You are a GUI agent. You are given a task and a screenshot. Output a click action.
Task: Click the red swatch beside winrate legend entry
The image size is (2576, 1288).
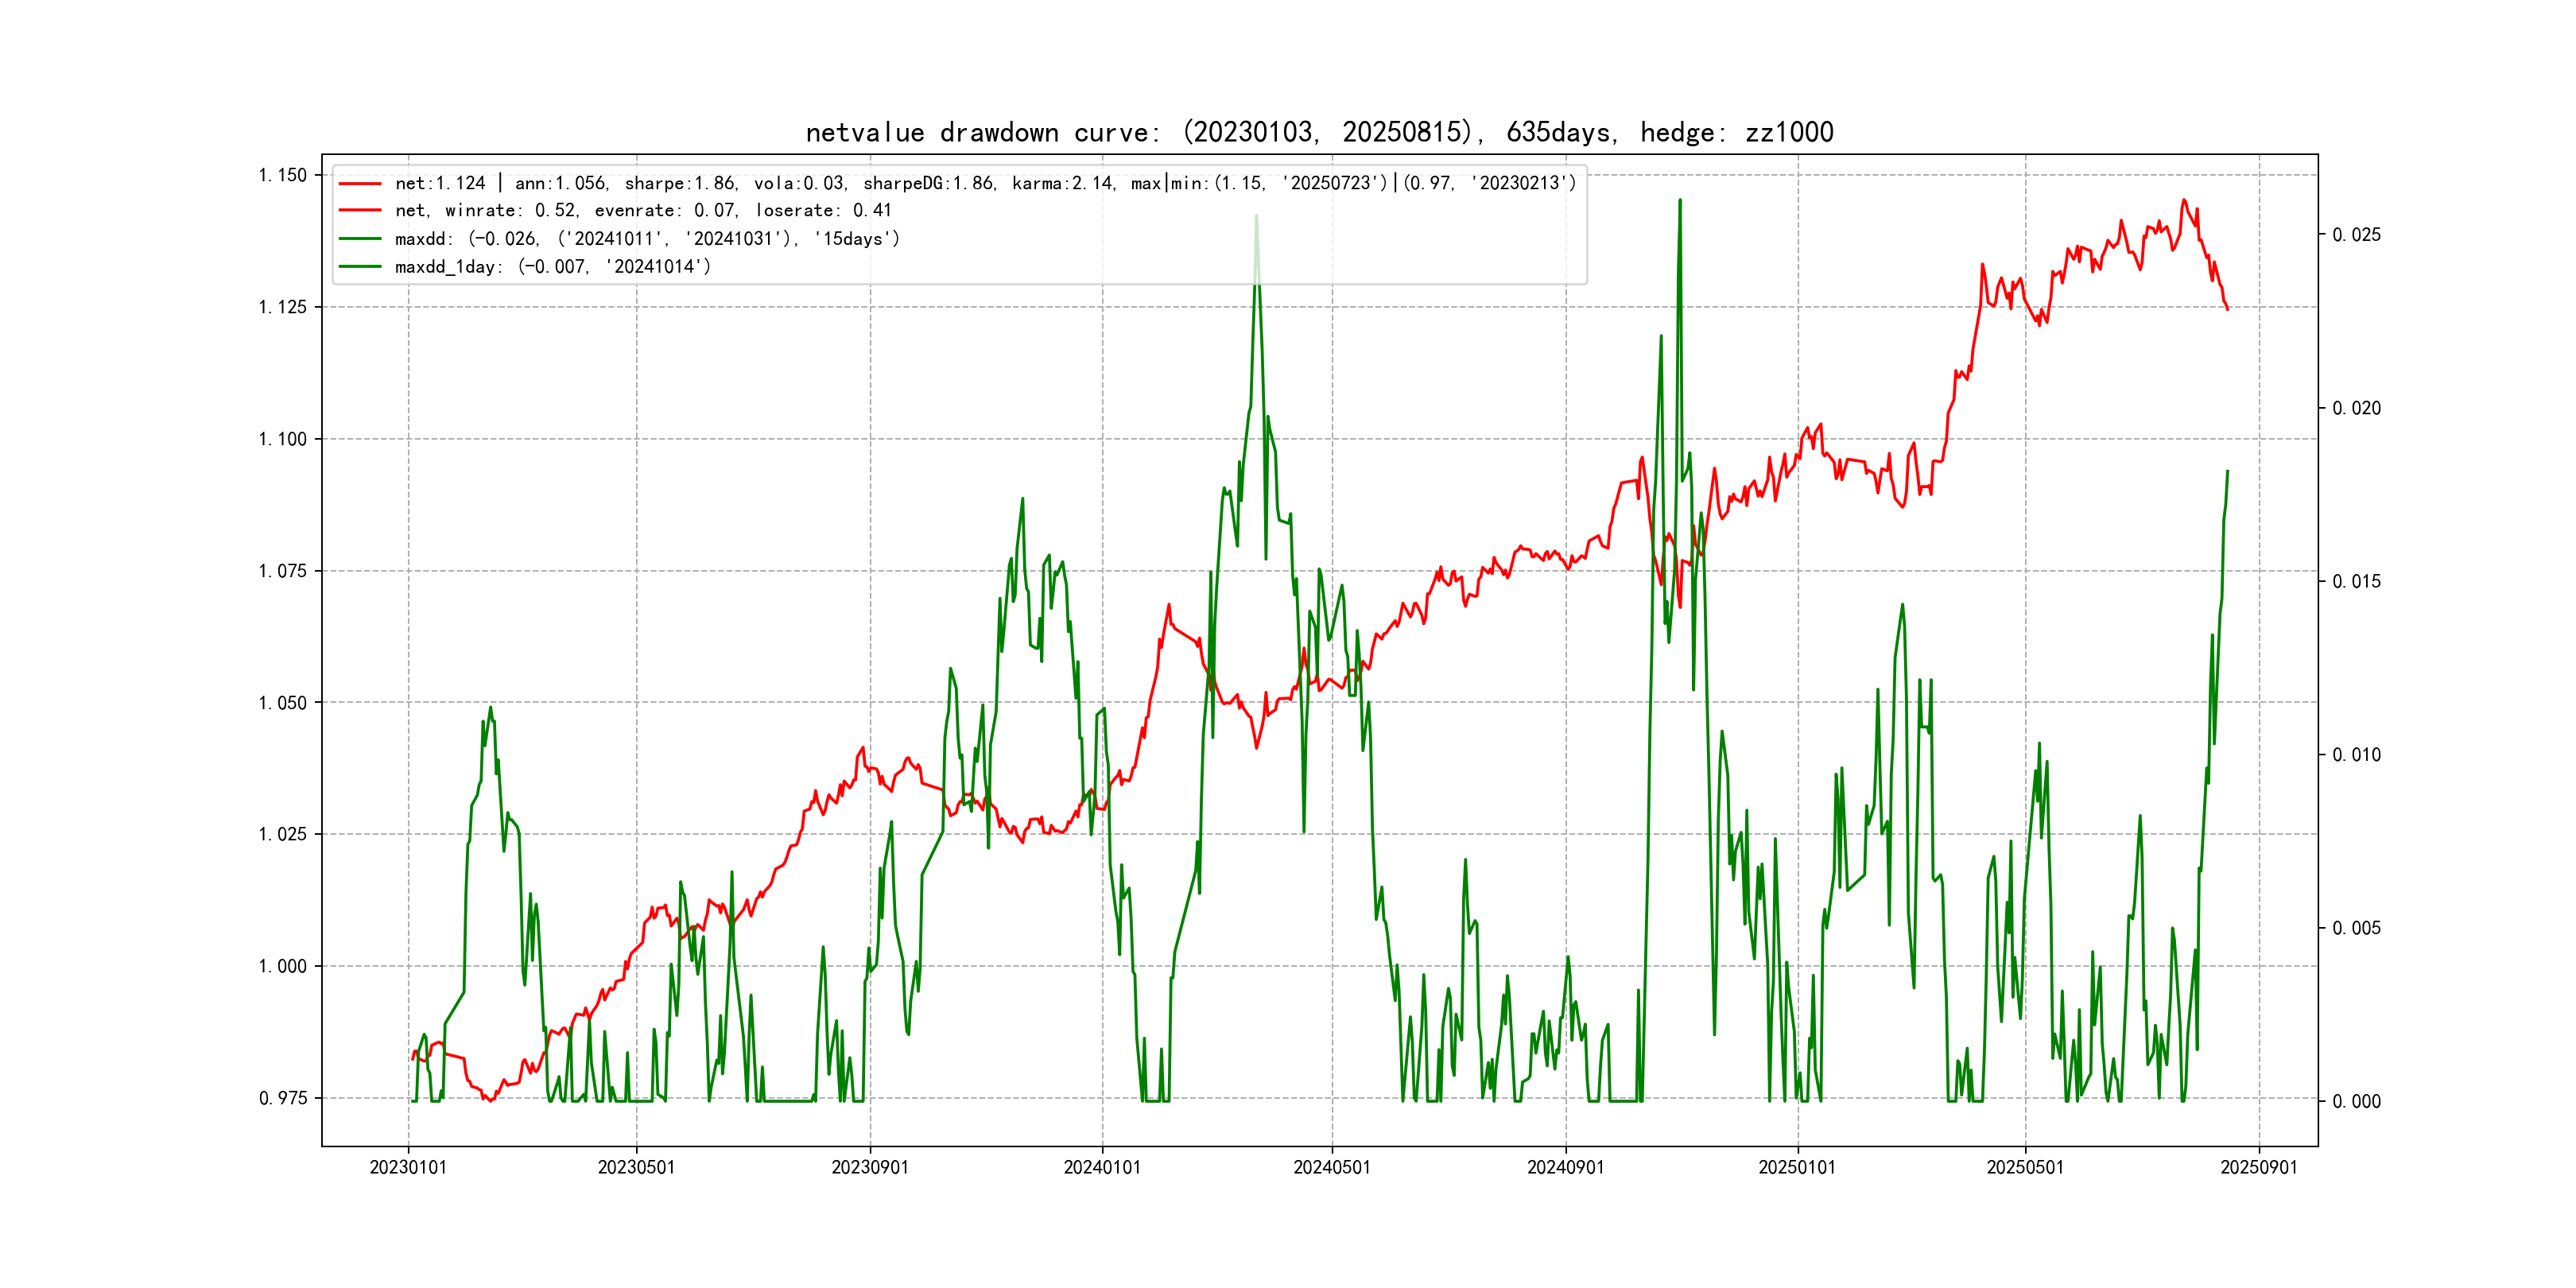tap(360, 211)
